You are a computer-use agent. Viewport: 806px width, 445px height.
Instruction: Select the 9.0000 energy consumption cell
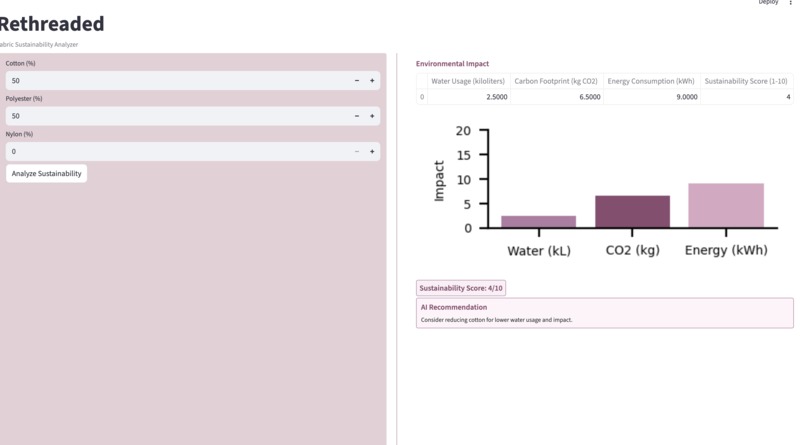click(x=651, y=97)
